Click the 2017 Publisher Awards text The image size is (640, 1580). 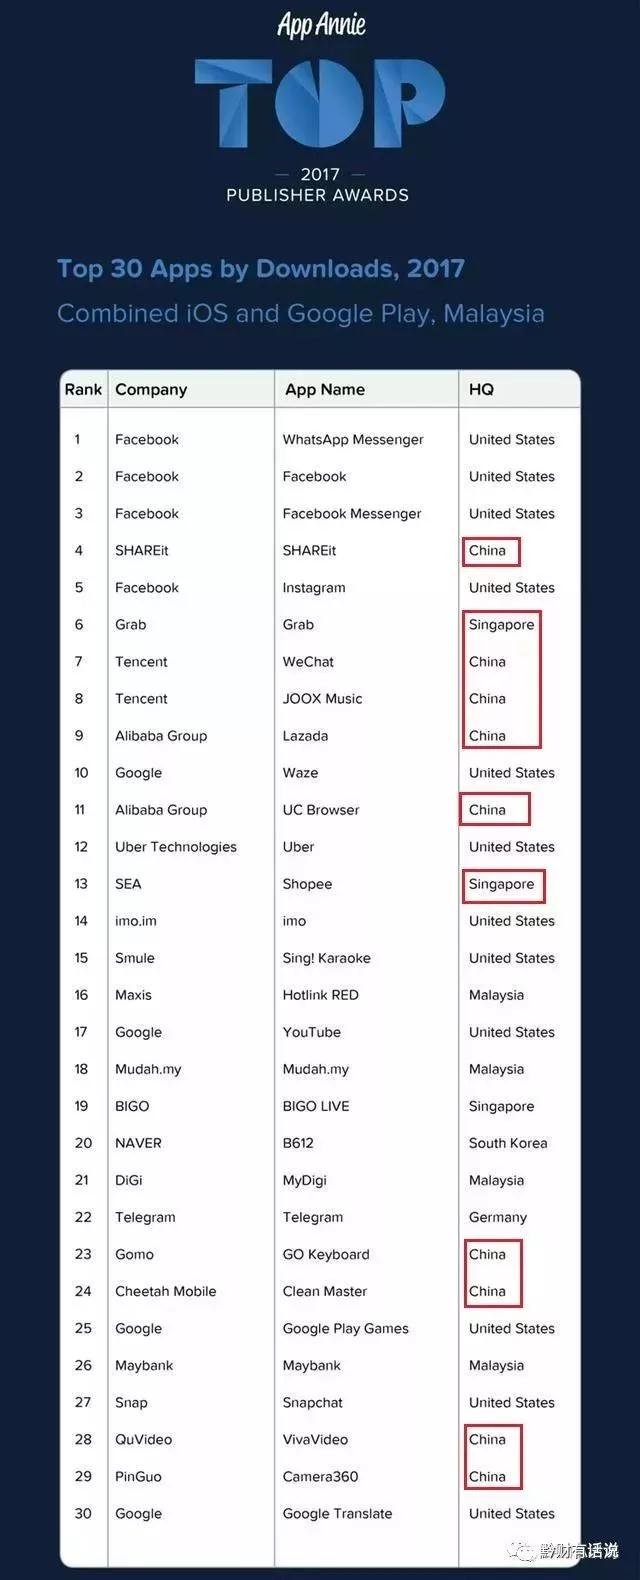tap(318, 185)
